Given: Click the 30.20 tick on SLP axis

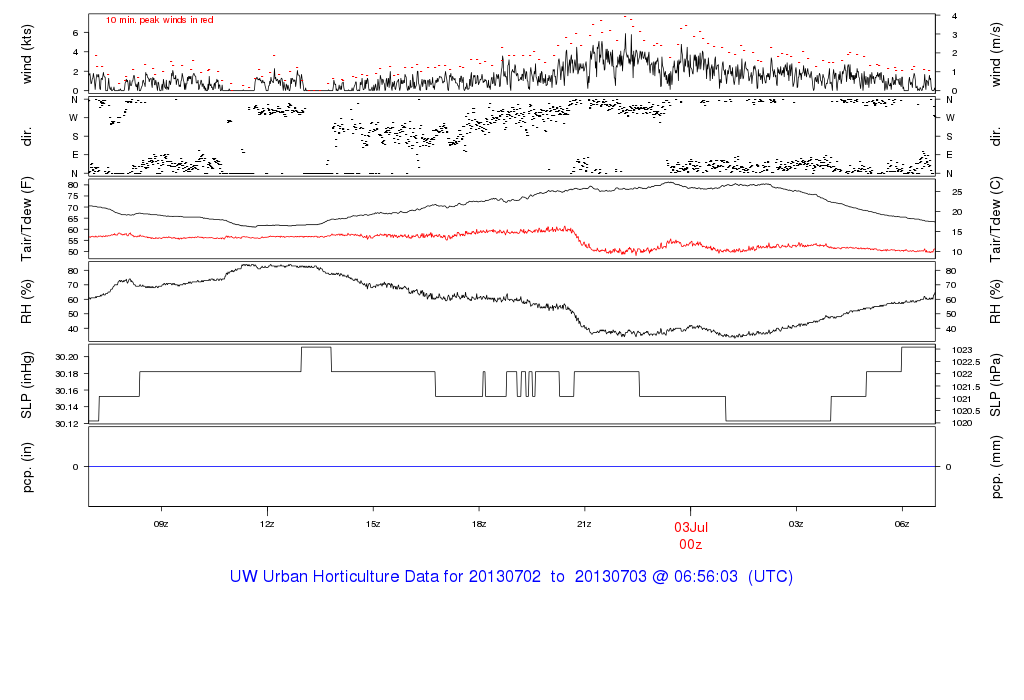Looking at the screenshot, I should tap(67, 357).
